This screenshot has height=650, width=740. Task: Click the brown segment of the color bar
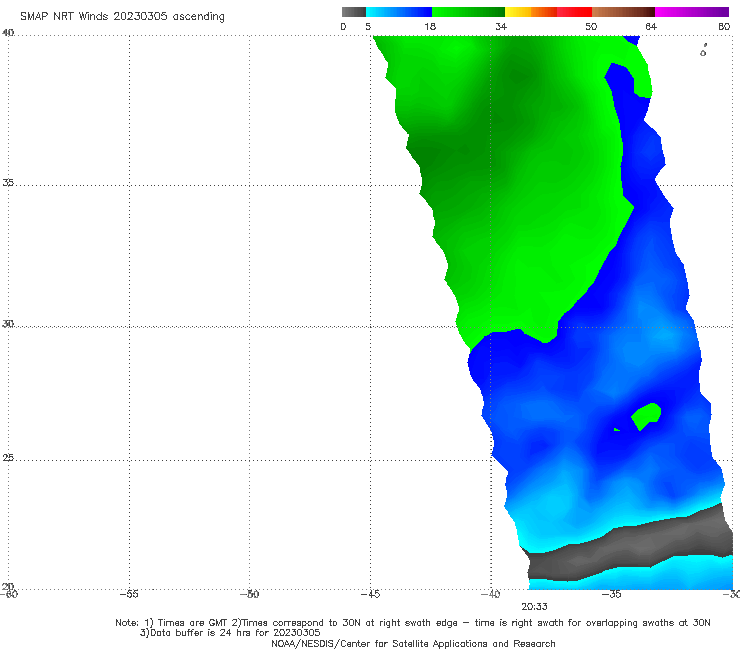pyautogui.click(x=623, y=12)
